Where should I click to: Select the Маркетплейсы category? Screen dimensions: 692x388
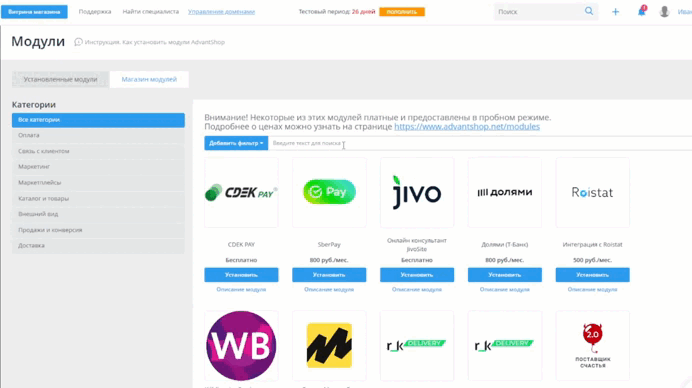point(98,182)
